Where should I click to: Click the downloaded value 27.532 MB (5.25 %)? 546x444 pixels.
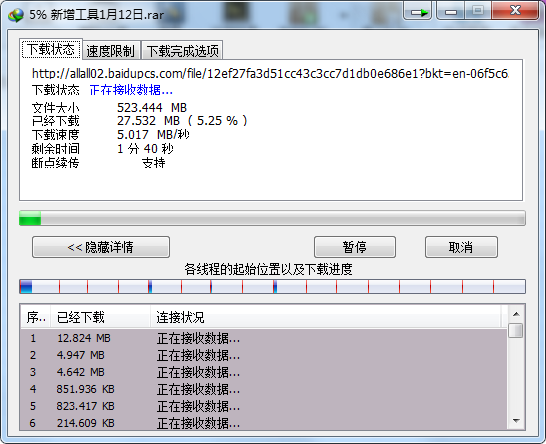pos(182,121)
